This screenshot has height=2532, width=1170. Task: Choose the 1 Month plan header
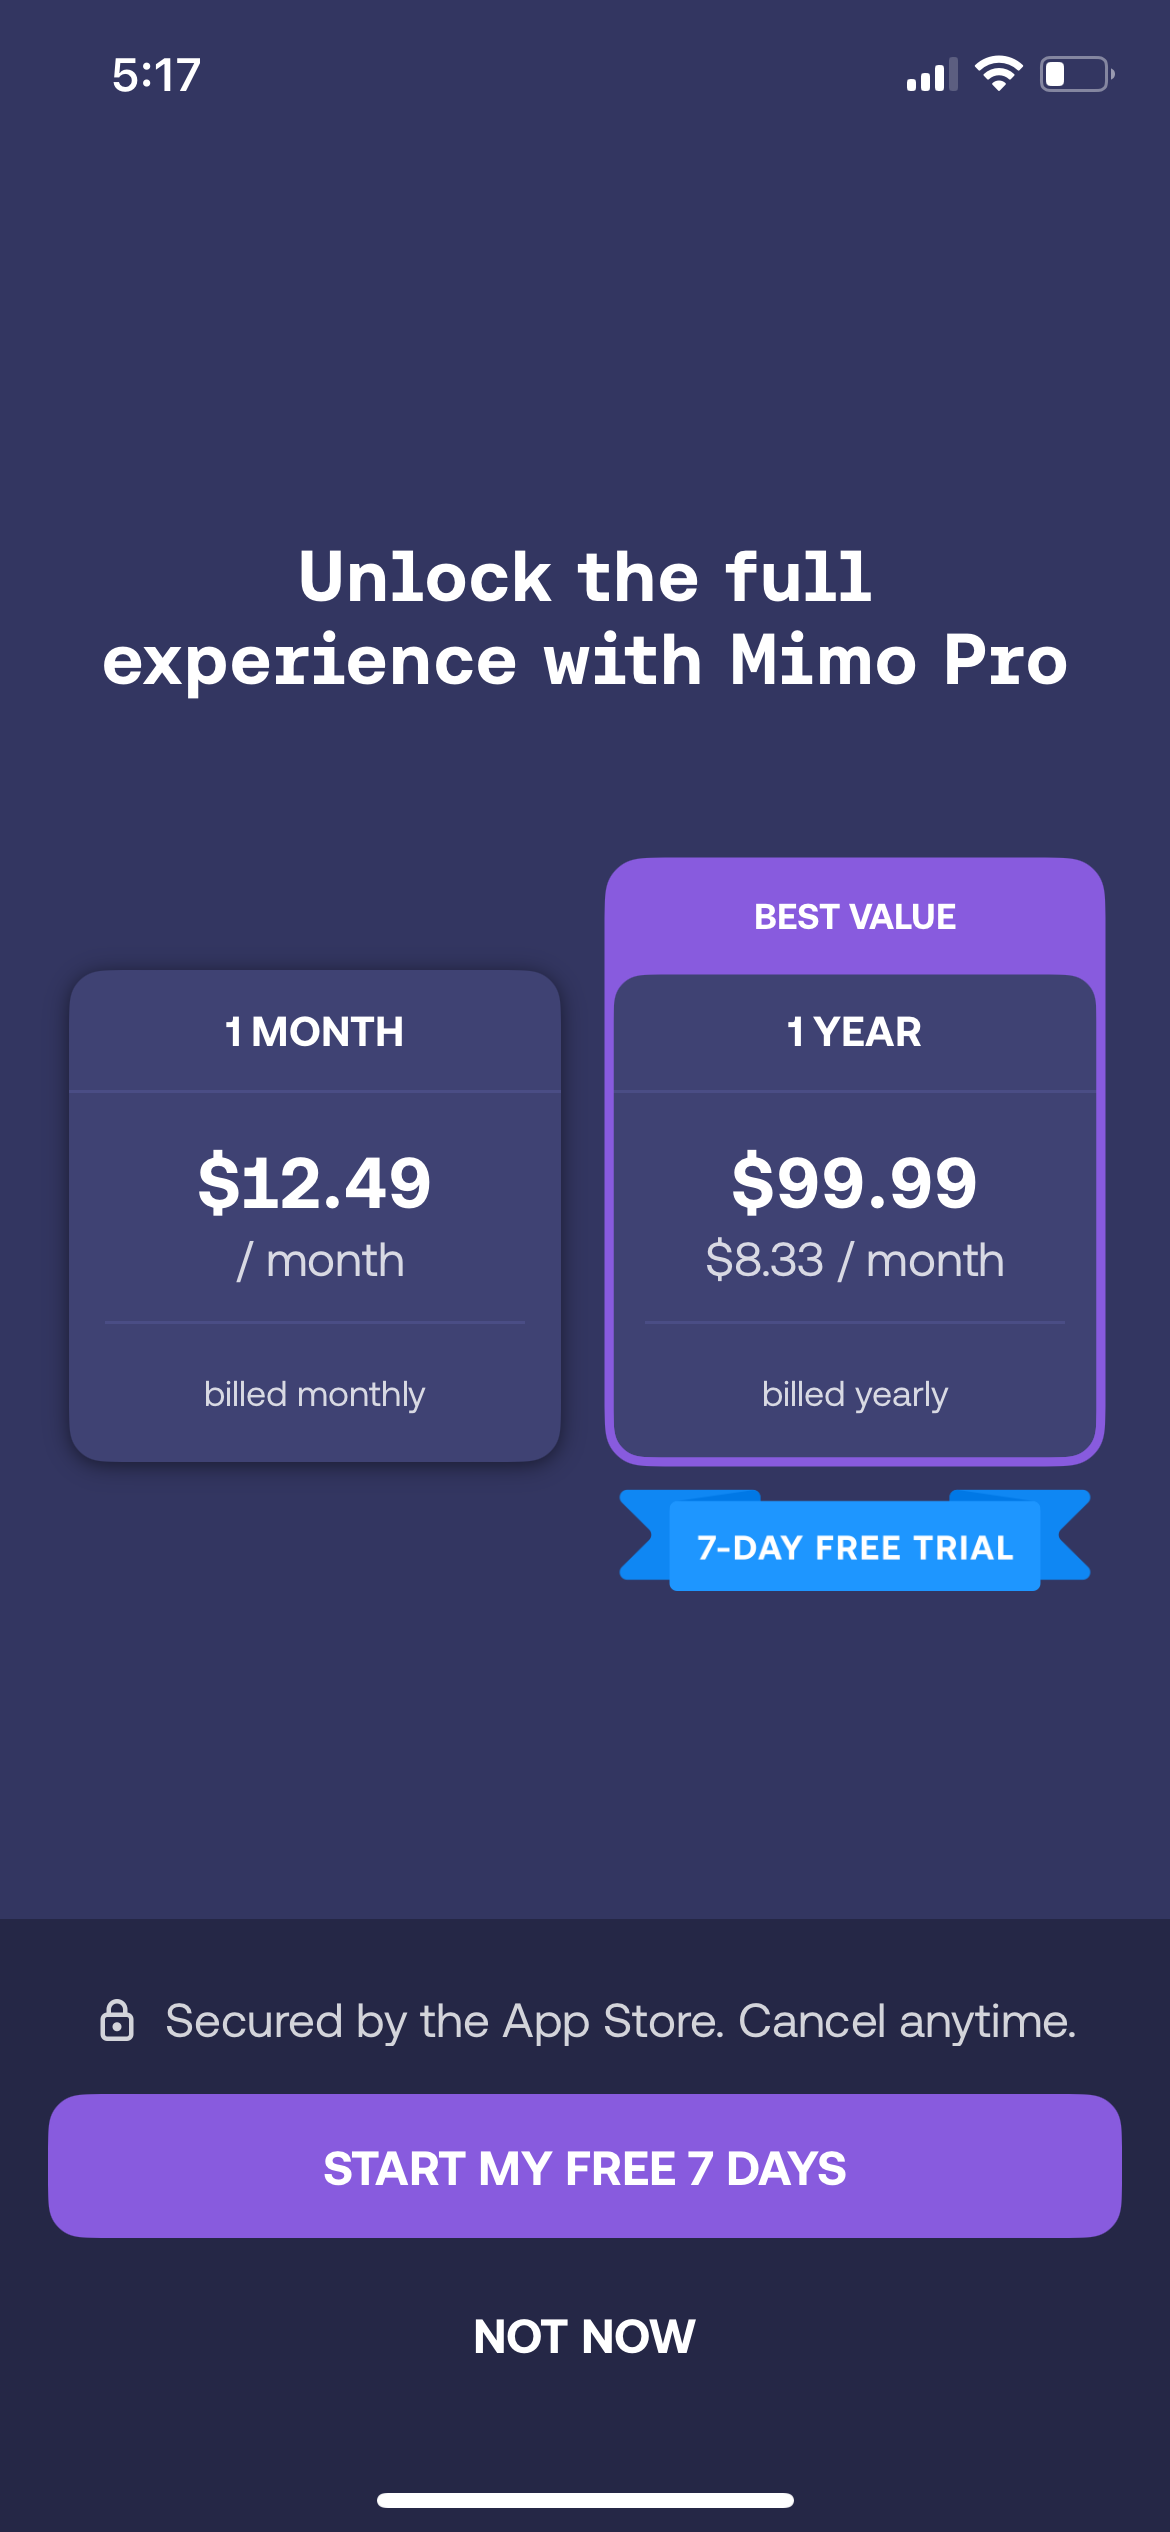315,1032
